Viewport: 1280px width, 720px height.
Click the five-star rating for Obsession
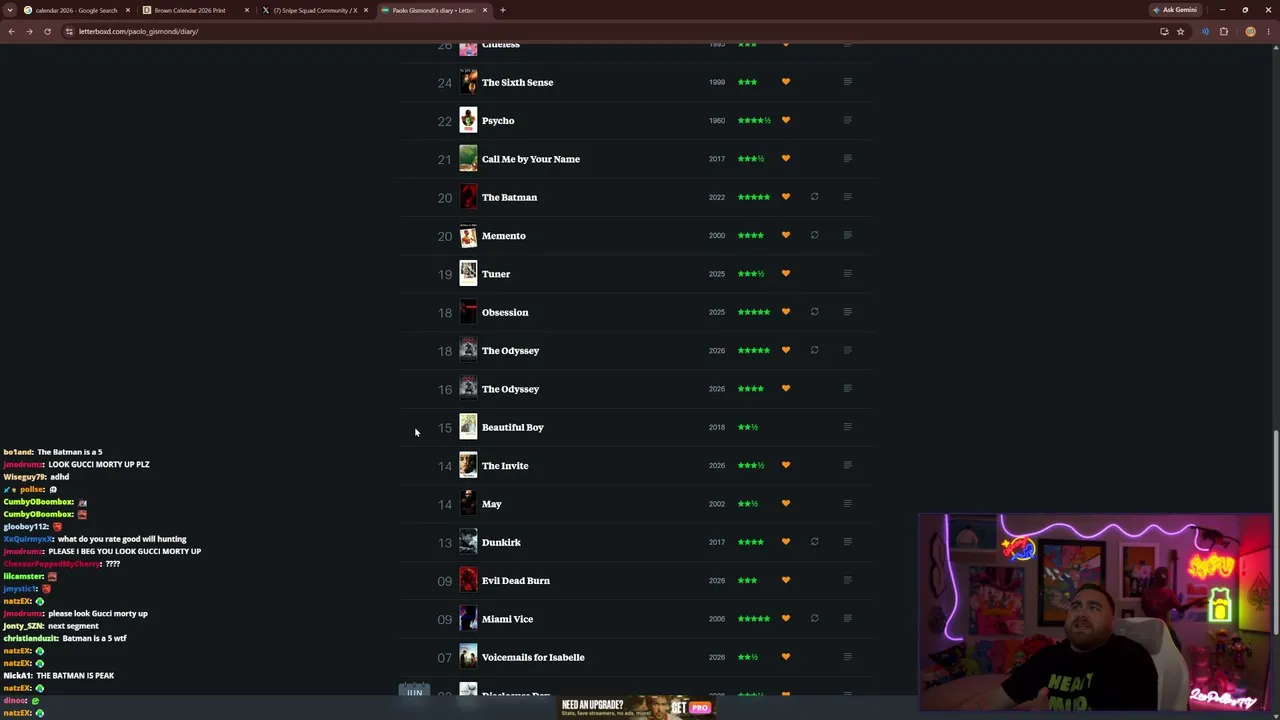754,312
